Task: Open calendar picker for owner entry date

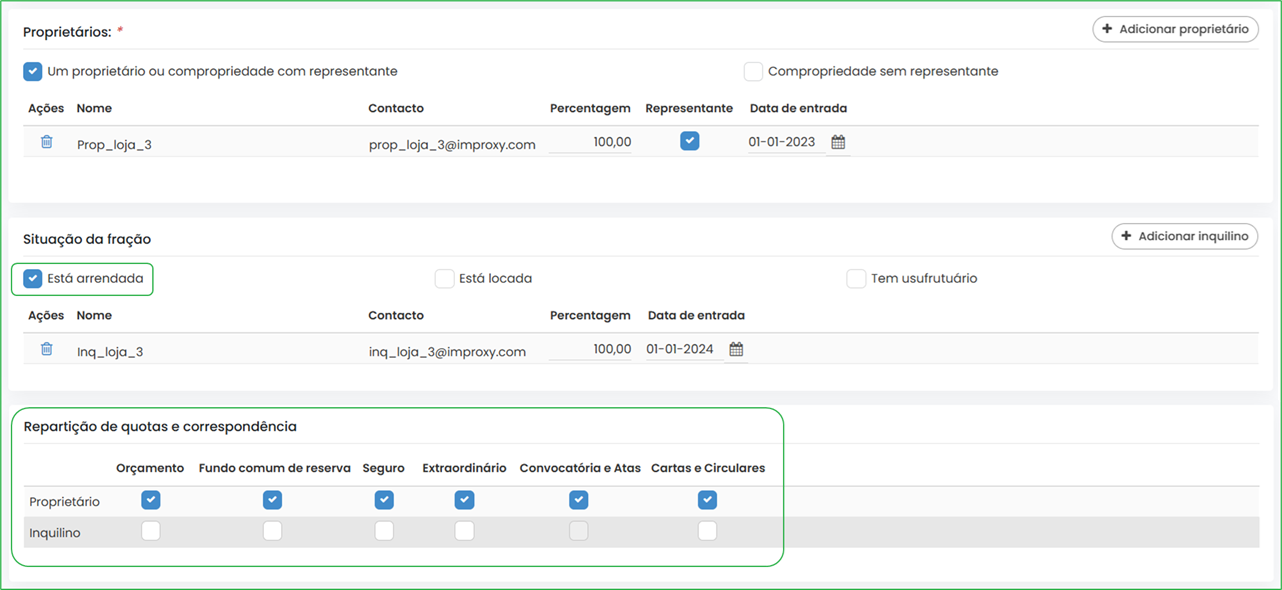Action: (x=838, y=142)
